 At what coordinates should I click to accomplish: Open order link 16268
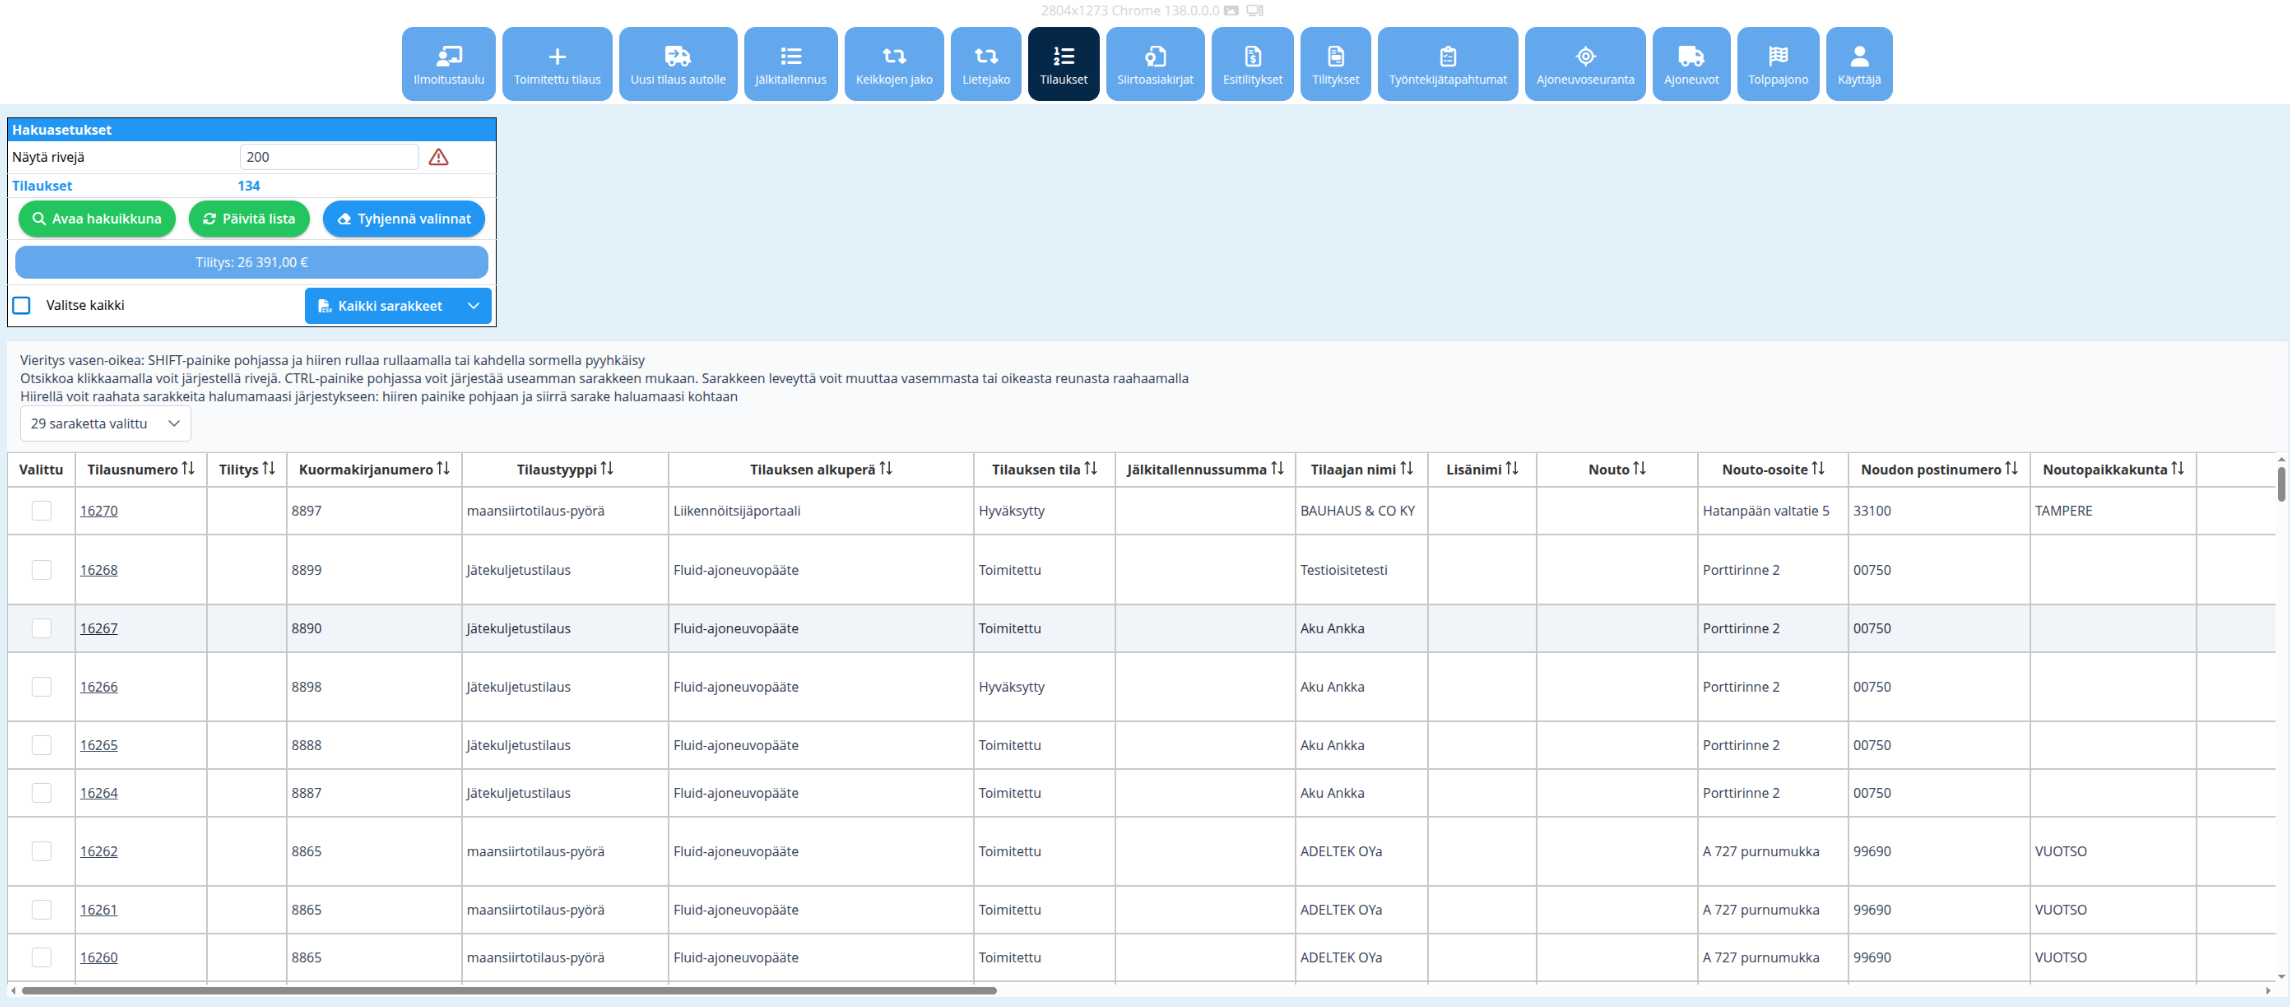pos(99,570)
